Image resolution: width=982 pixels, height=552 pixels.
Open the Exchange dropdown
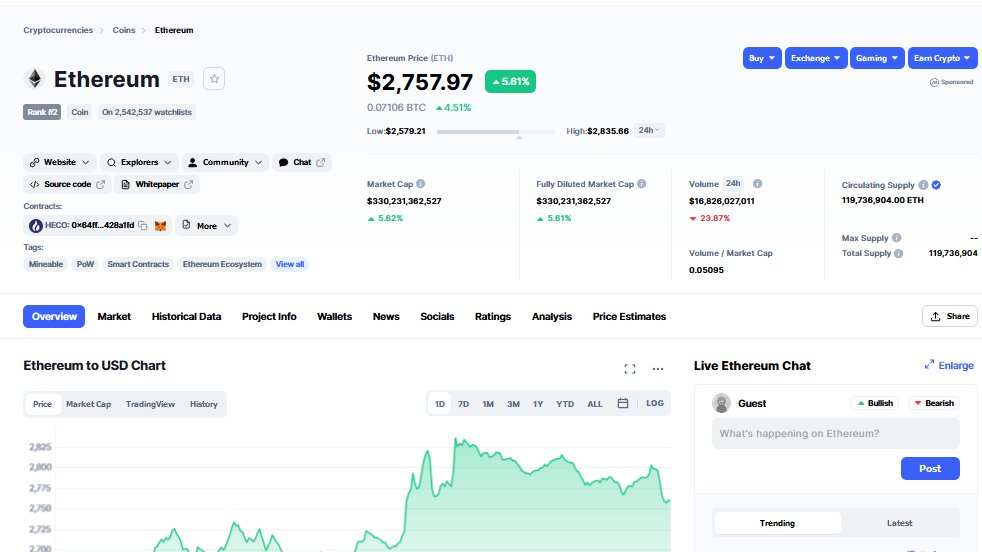pyautogui.click(x=816, y=58)
